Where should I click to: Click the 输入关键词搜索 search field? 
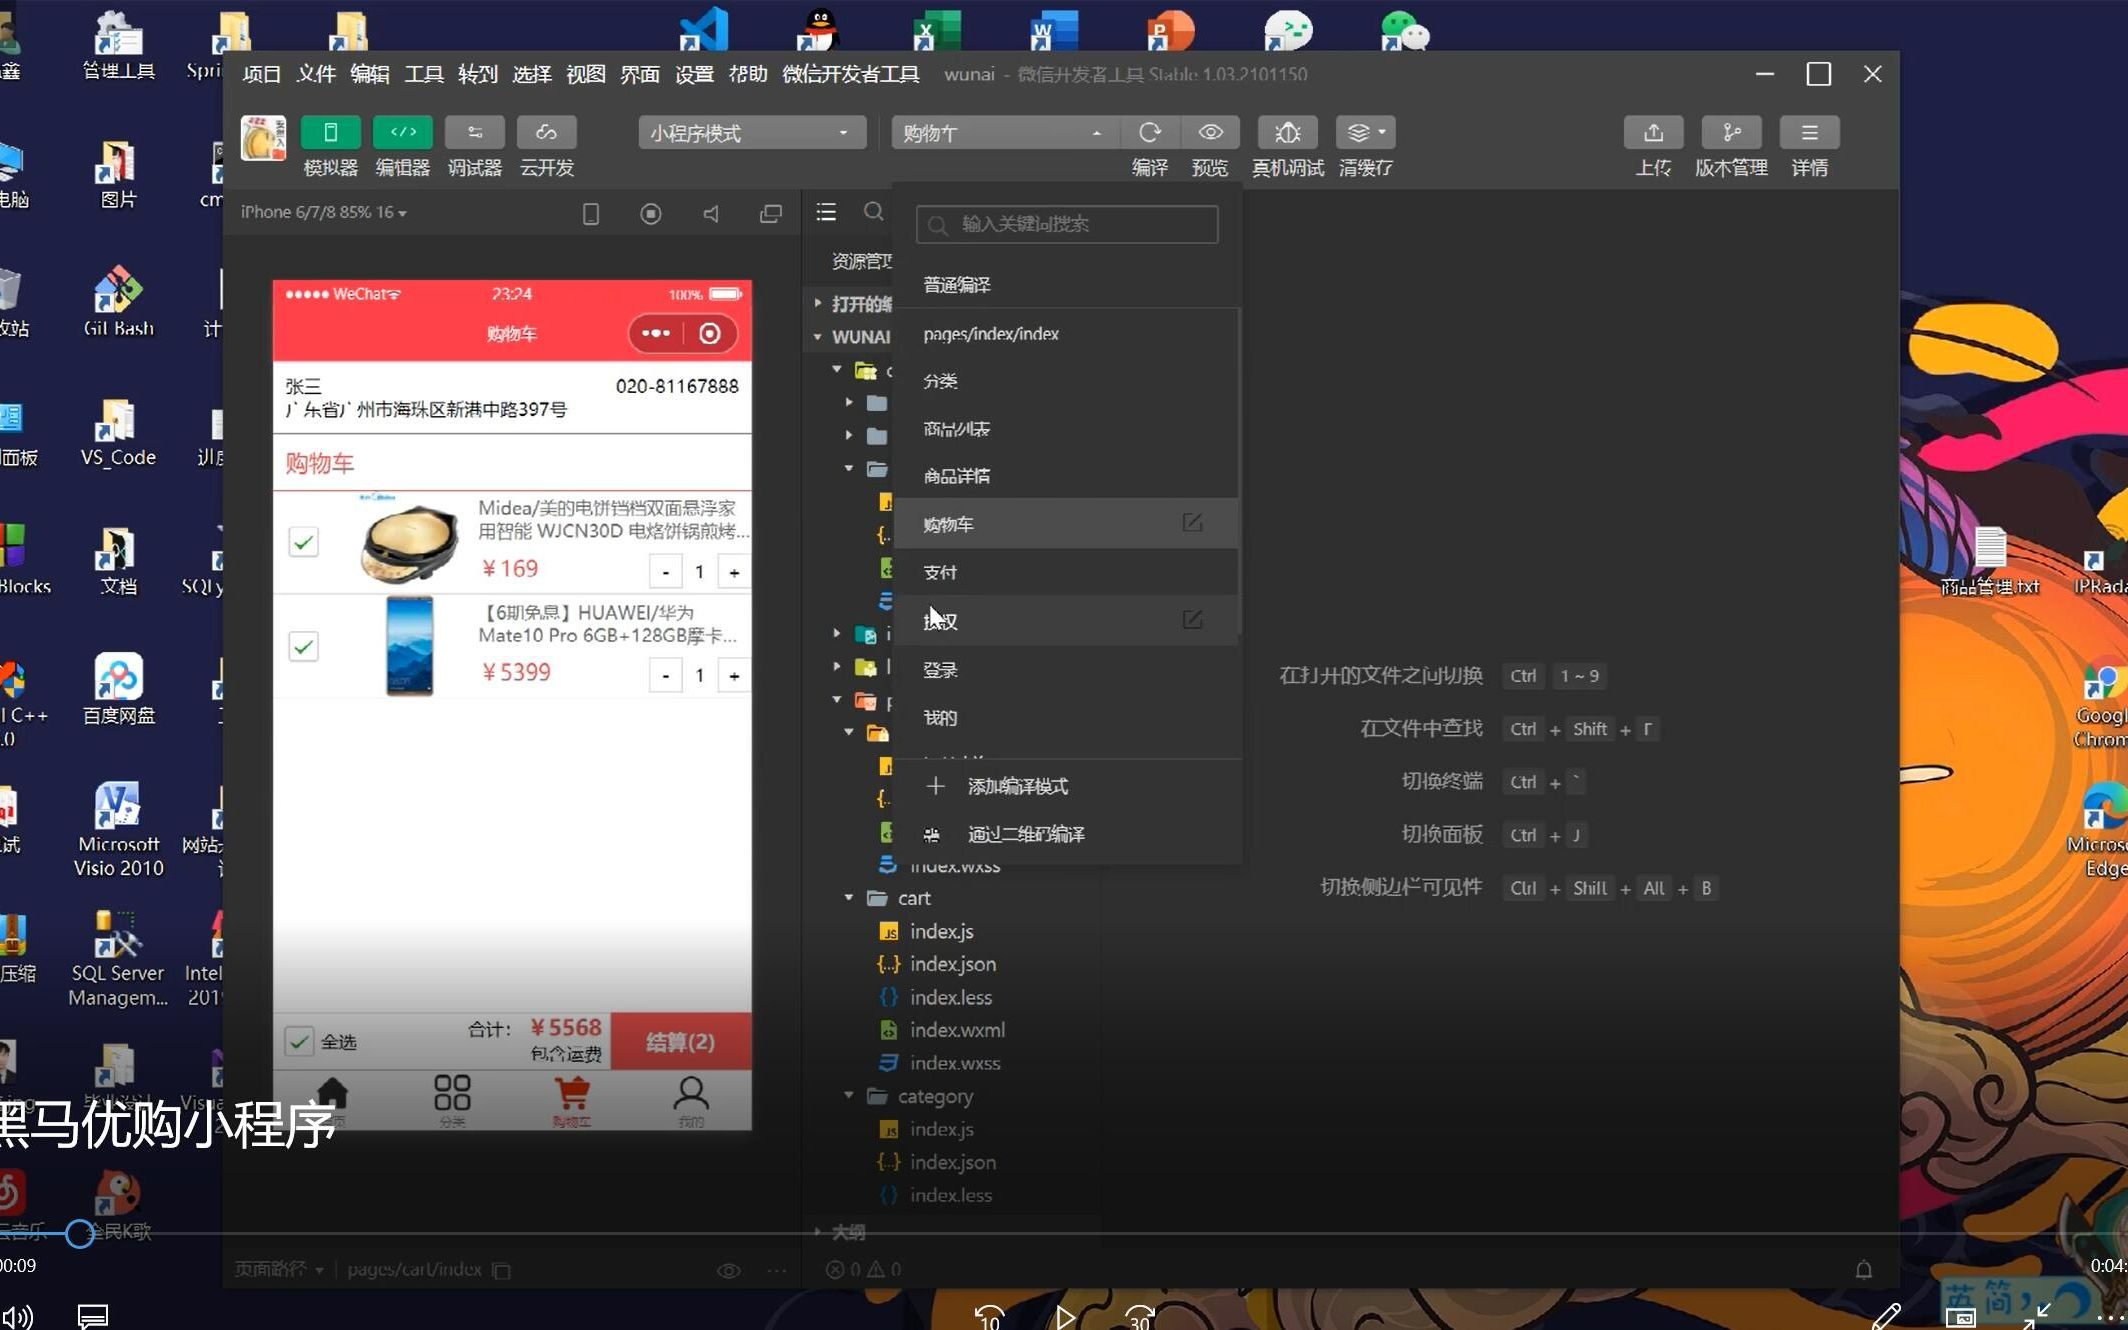[x=1066, y=224]
